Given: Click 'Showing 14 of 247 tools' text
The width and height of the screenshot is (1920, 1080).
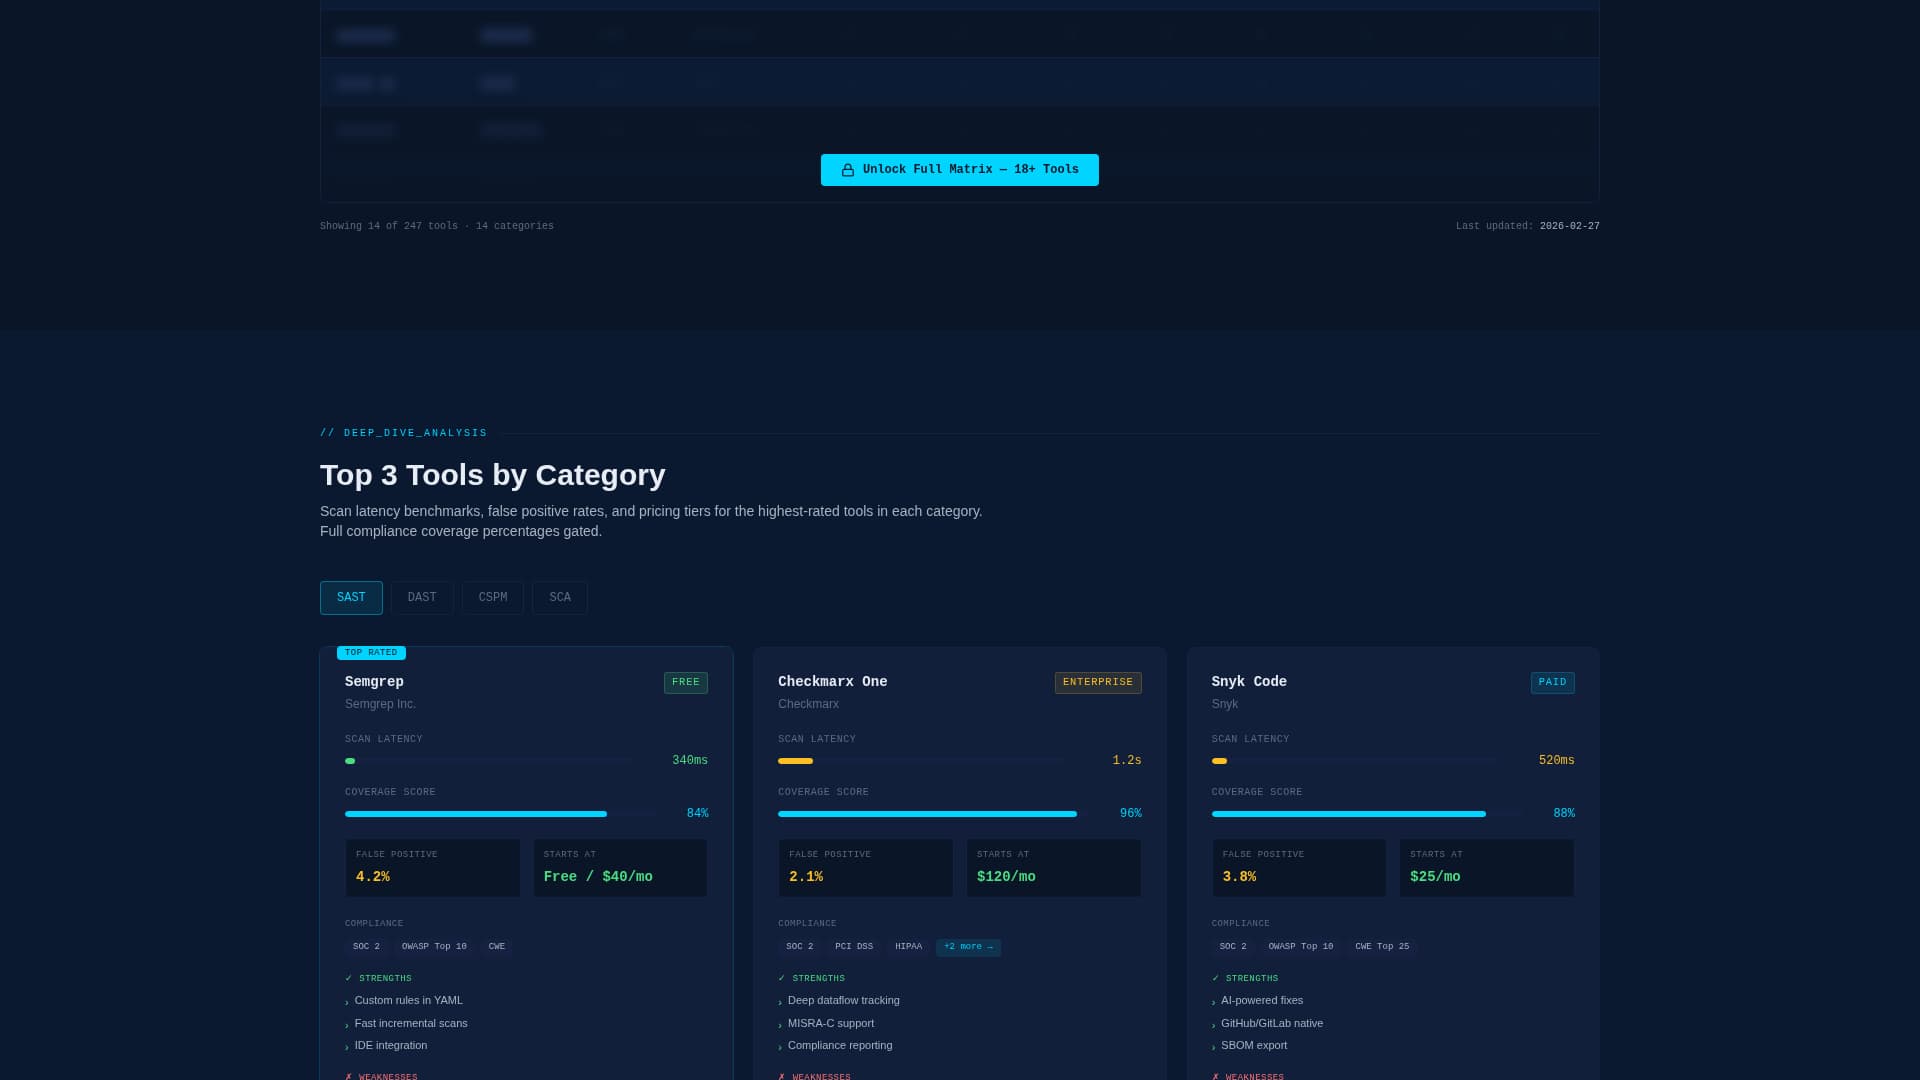Looking at the screenshot, I should pyautogui.click(x=389, y=227).
